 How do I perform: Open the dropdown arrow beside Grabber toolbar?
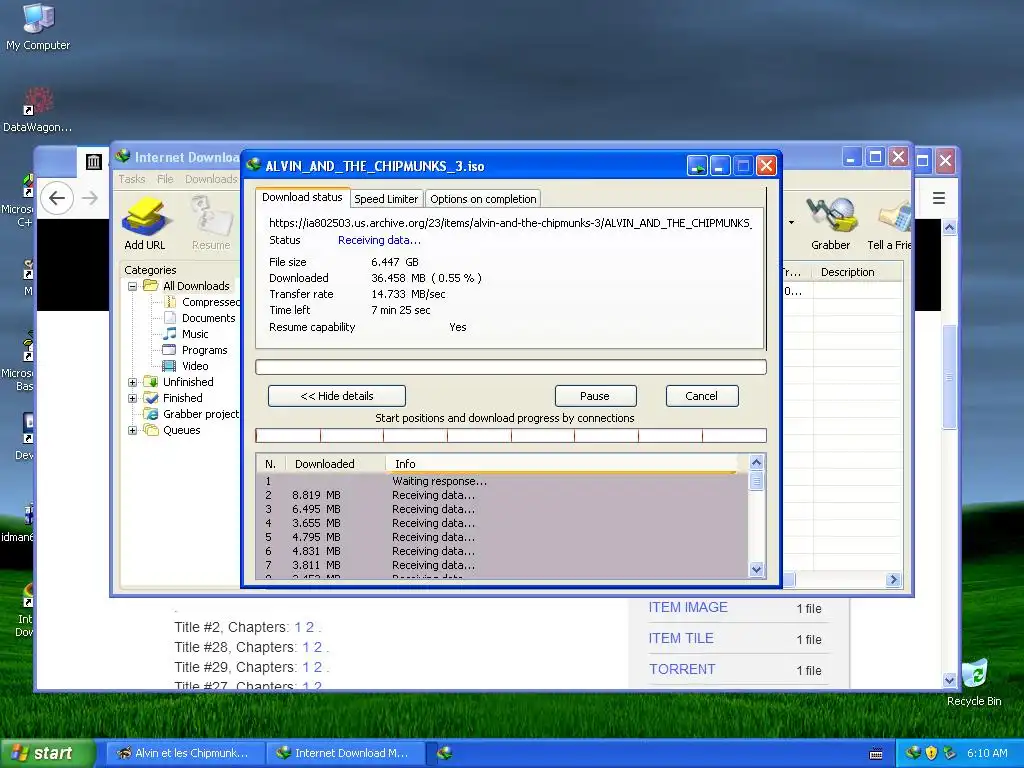pyautogui.click(x=792, y=223)
